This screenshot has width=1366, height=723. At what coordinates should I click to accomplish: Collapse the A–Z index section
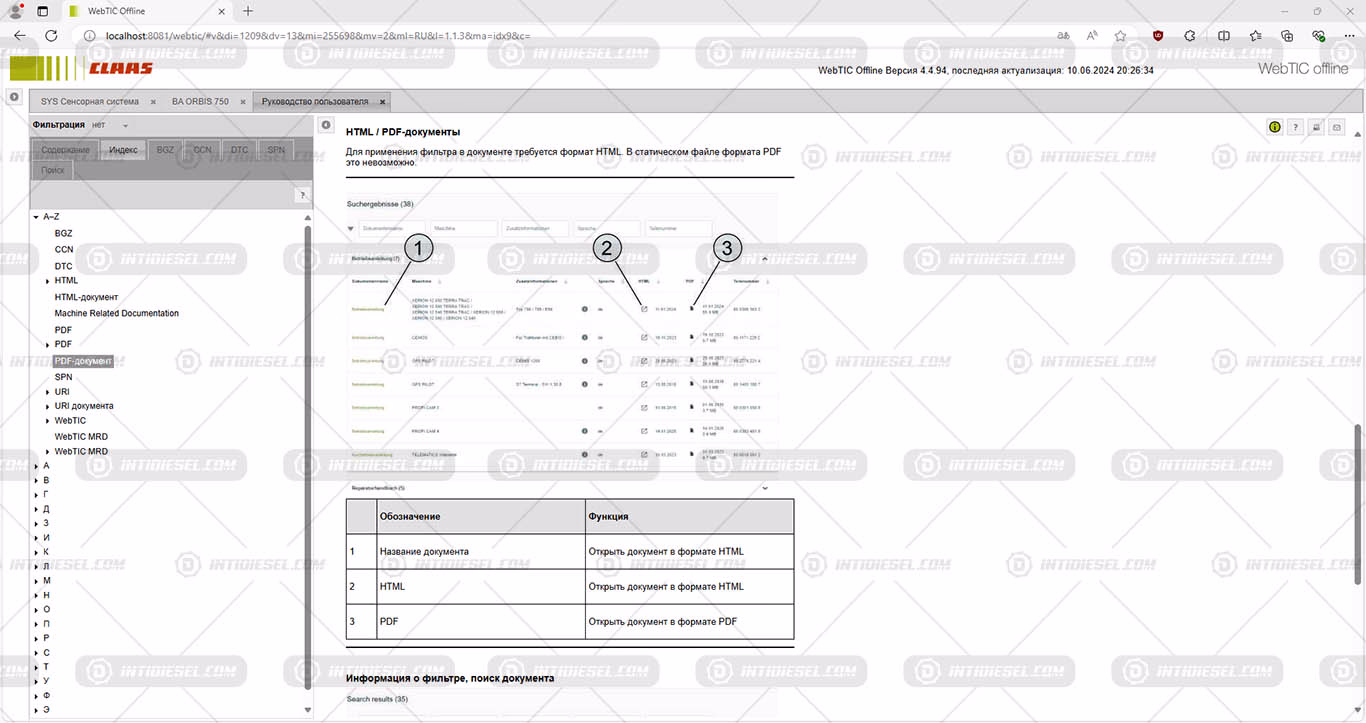coord(36,217)
